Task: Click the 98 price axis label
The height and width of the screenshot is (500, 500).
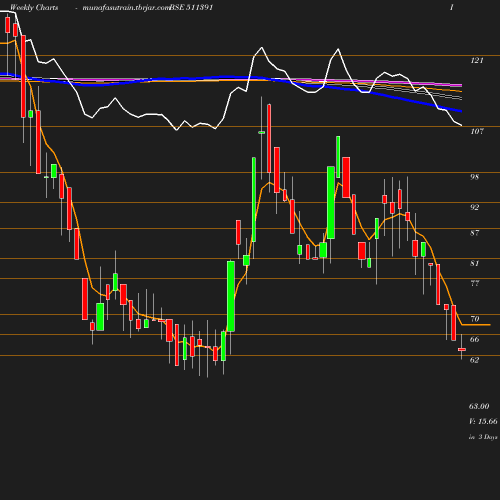Action: pyautogui.click(x=475, y=177)
